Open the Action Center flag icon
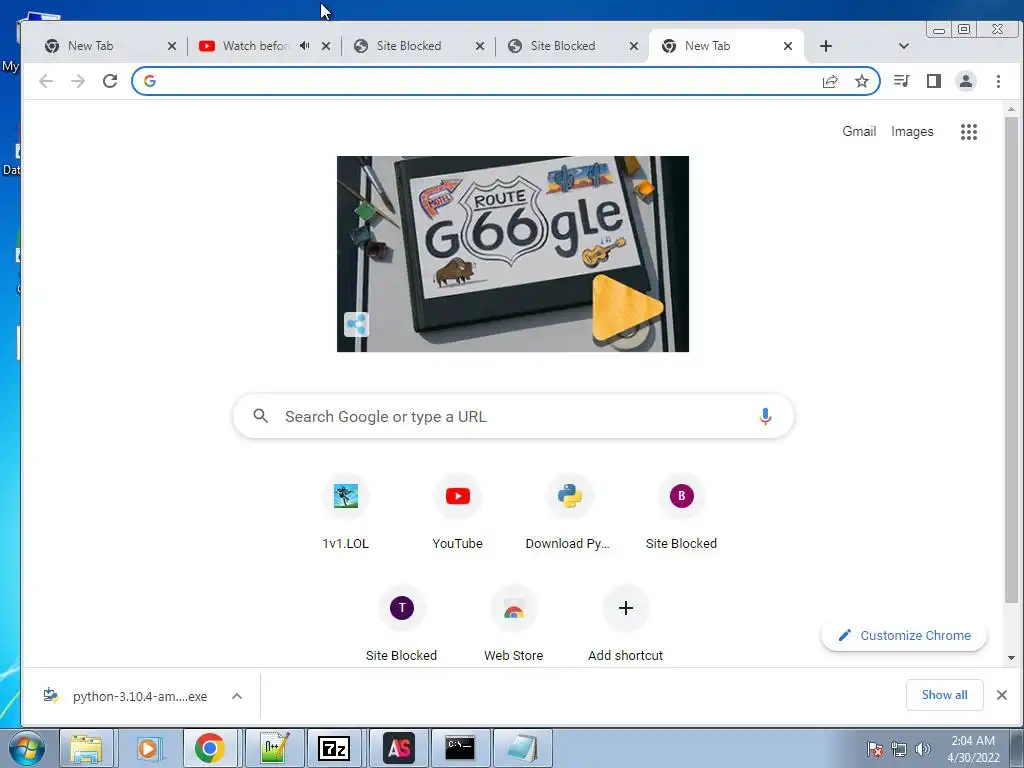The image size is (1024, 768). [875, 749]
